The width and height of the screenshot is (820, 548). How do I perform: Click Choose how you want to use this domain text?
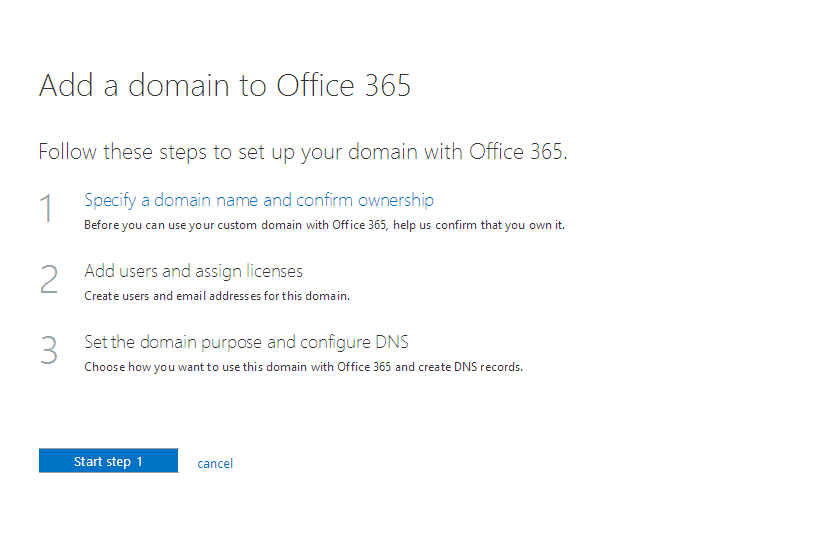[303, 367]
